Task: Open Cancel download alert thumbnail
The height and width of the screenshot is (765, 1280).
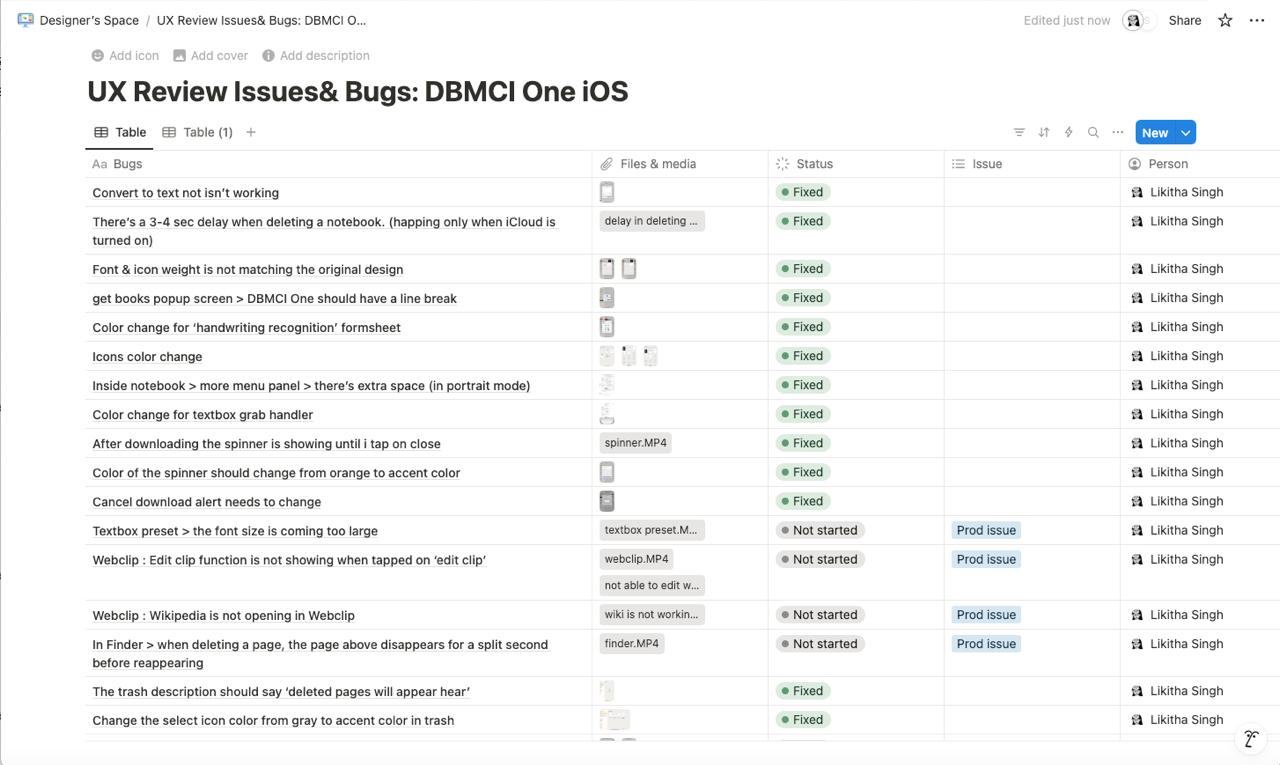Action: click(607, 501)
